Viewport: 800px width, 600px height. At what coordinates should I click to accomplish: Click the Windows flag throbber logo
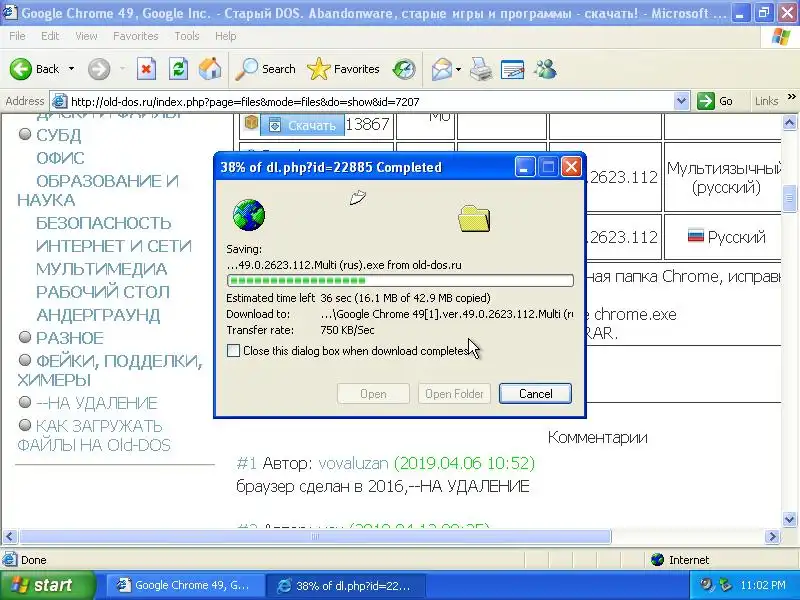tap(781, 37)
